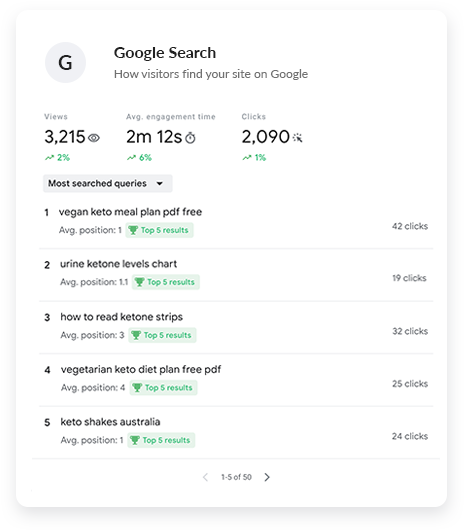Open query 'urine ketone levels chart'
Image resolution: width=466 pixels, height=532 pixels.
point(118,264)
